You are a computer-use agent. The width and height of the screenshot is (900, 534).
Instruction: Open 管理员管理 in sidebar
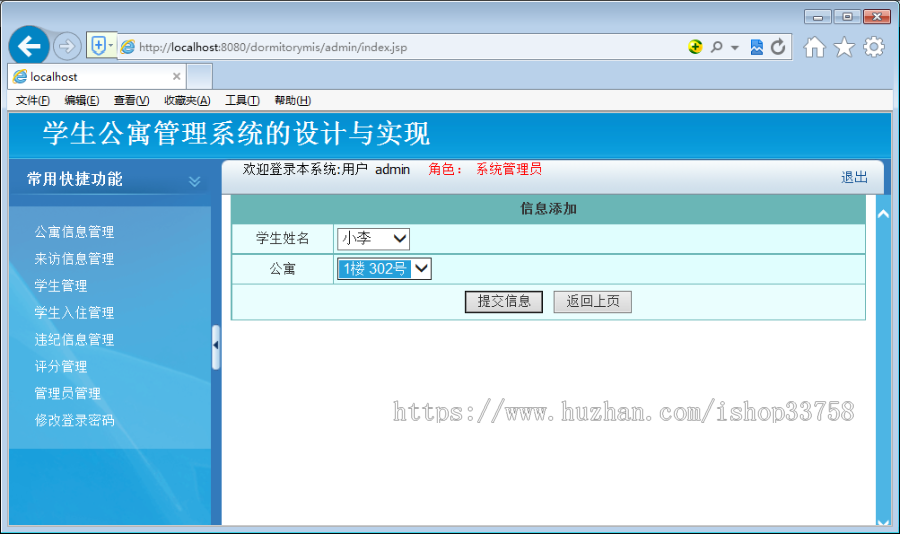(68, 394)
